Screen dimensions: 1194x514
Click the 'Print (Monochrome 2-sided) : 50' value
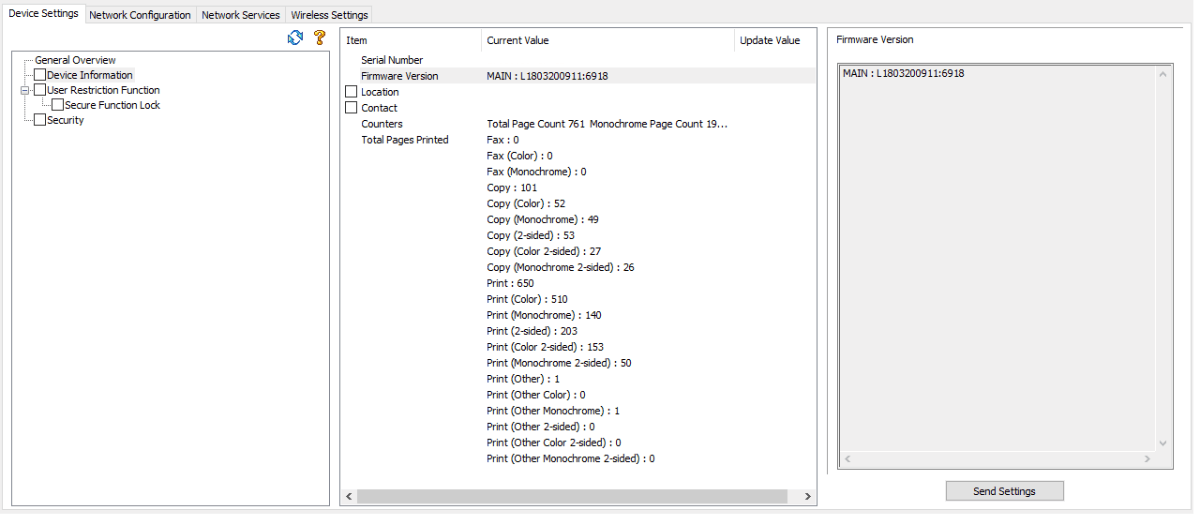coord(559,362)
